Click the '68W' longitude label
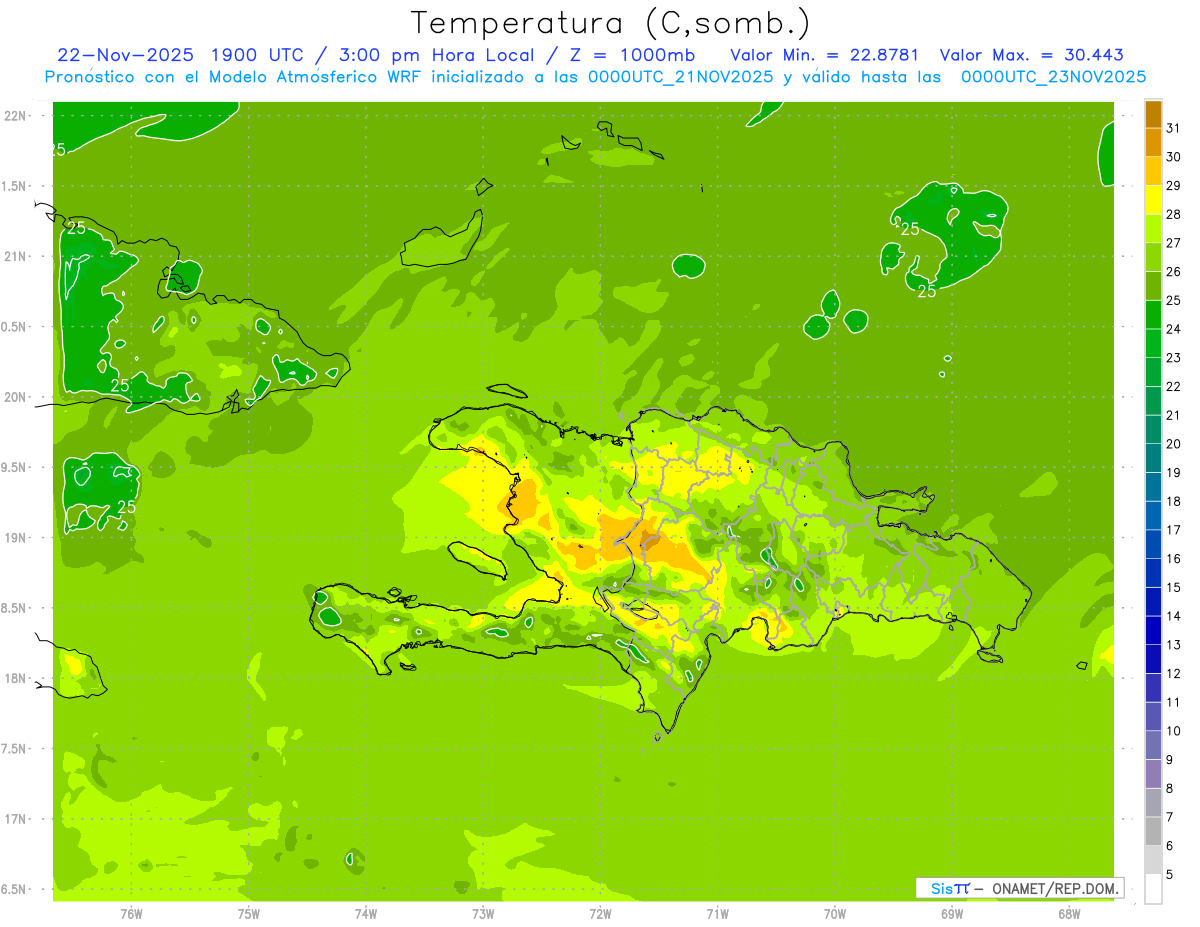1200x927 pixels. 1069,914
